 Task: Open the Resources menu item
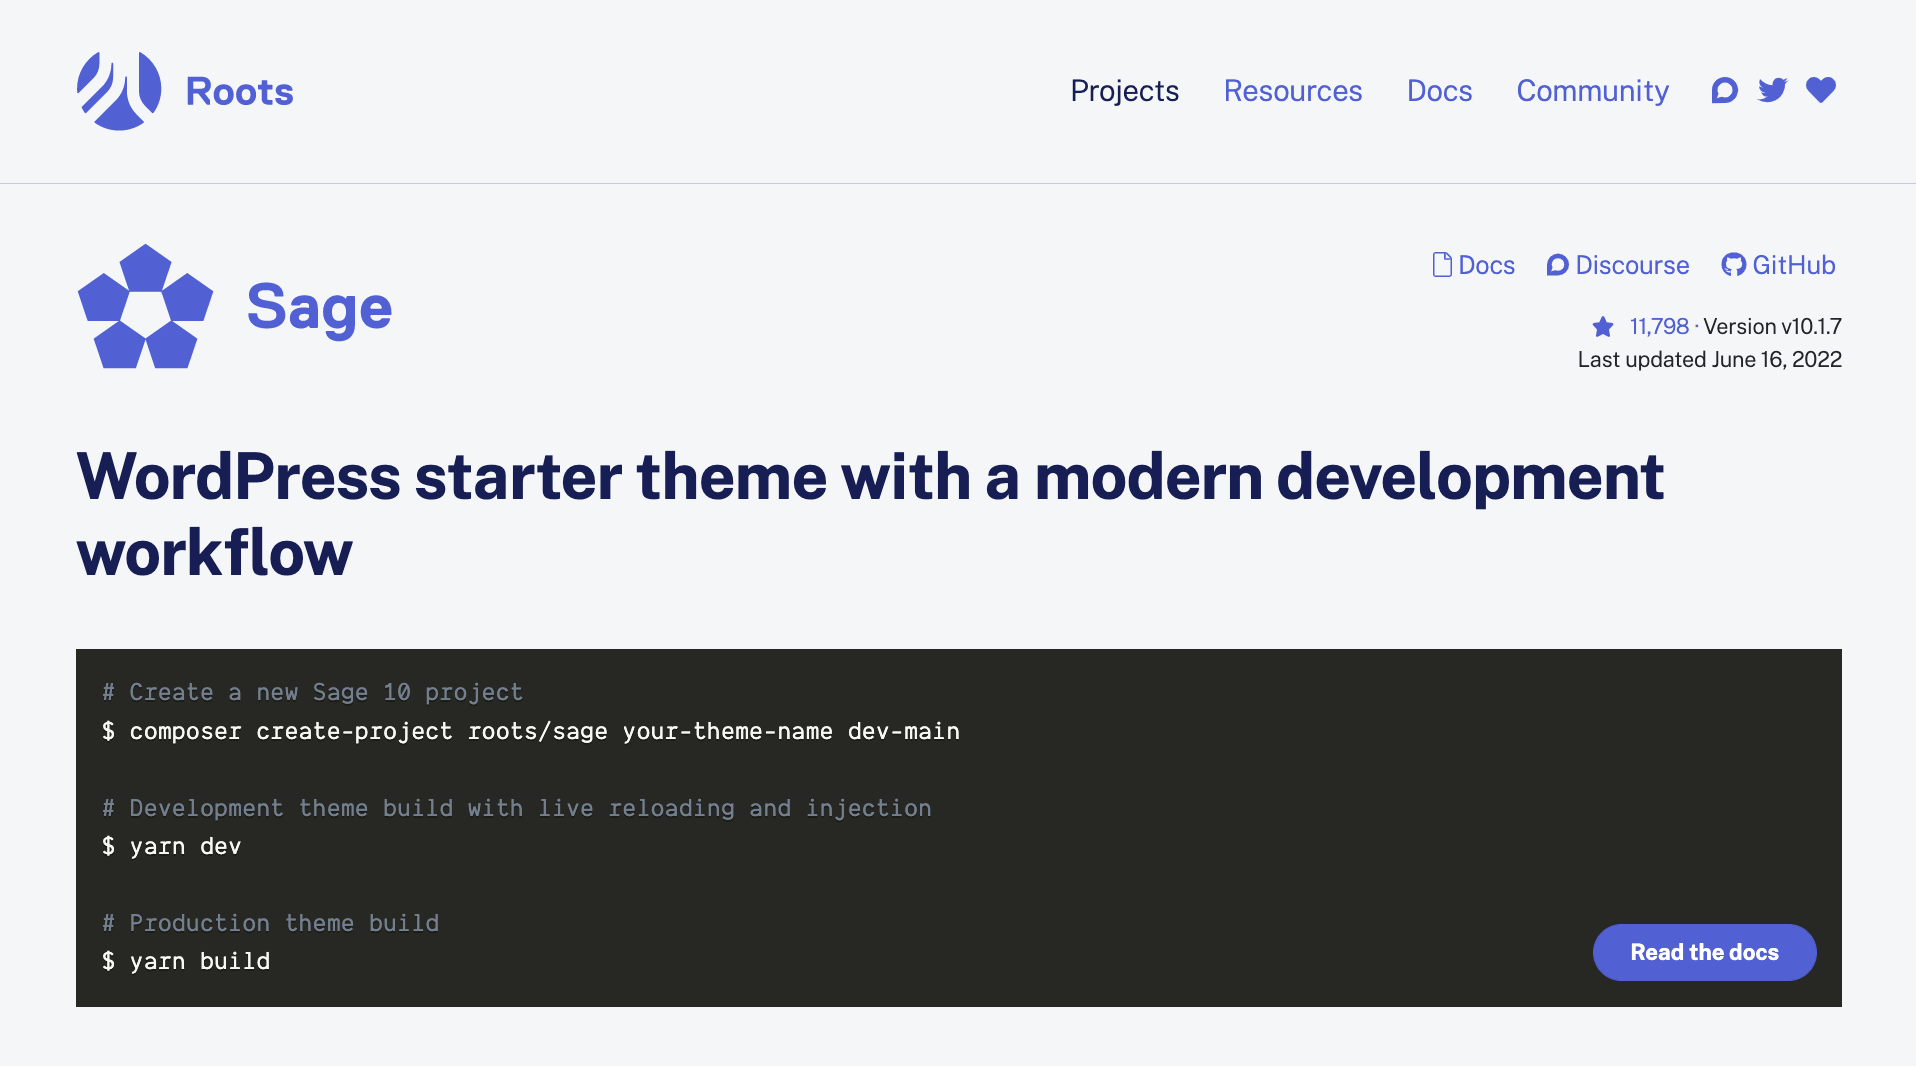[1293, 91]
